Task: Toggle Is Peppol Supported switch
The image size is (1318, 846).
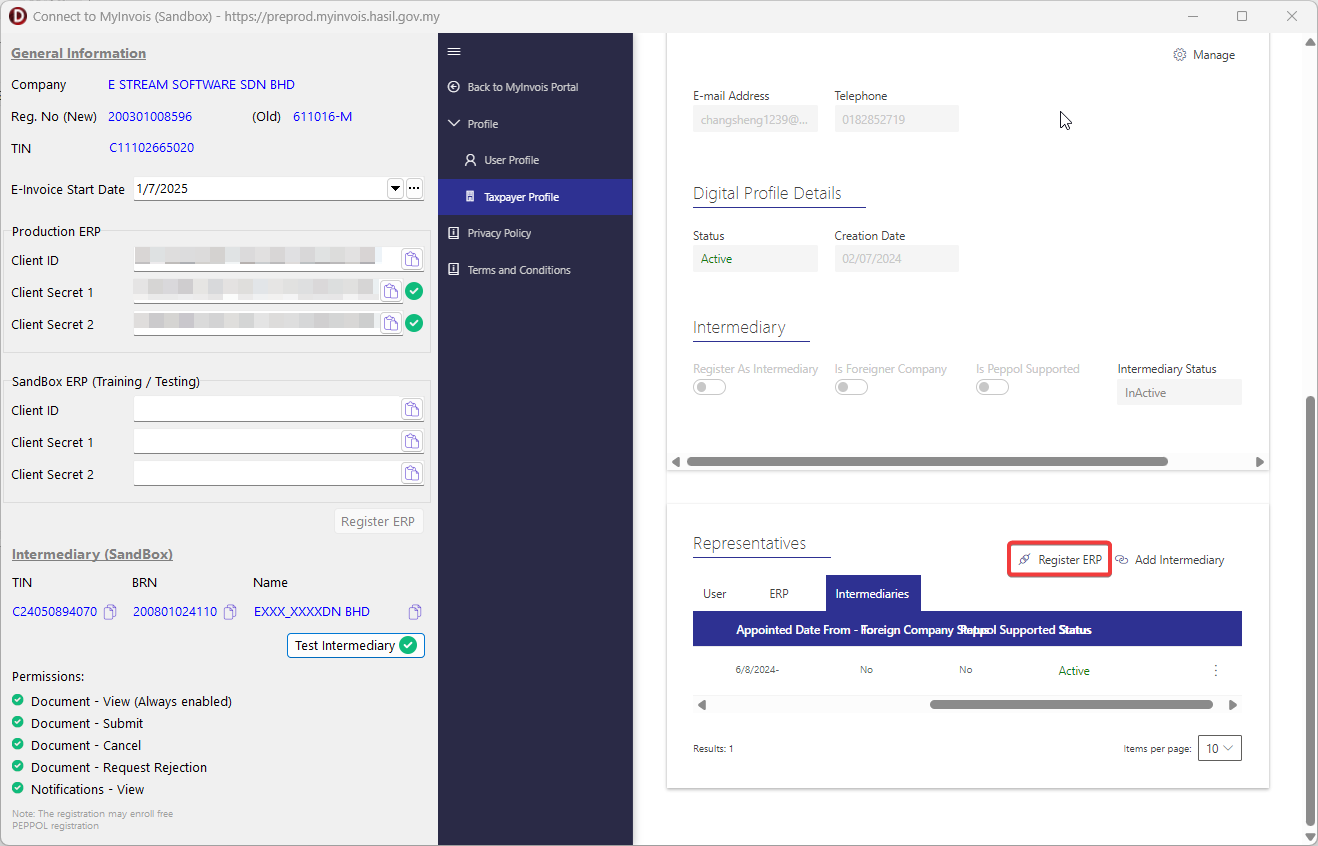Action: coord(992,388)
